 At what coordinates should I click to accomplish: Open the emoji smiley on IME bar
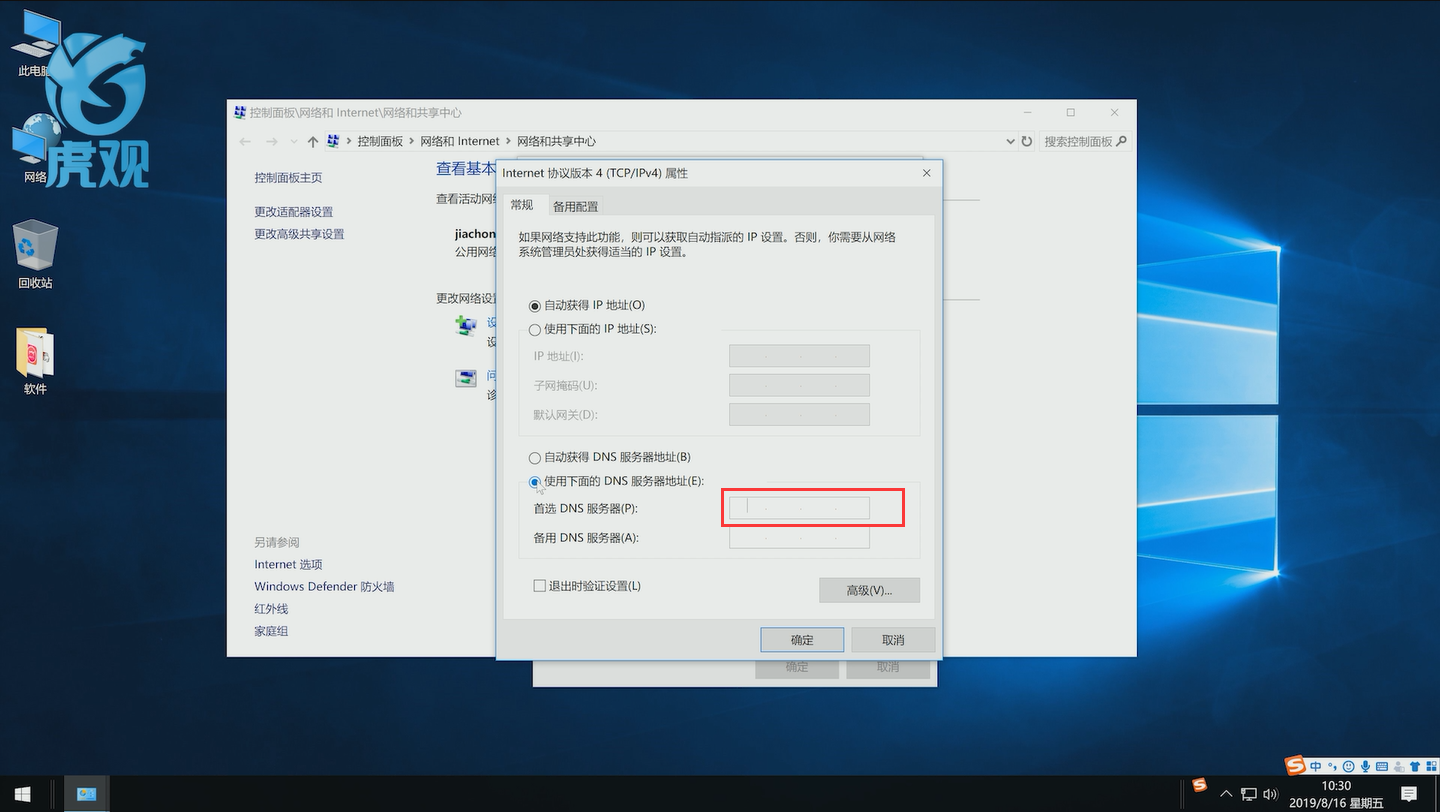point(1348,766)
